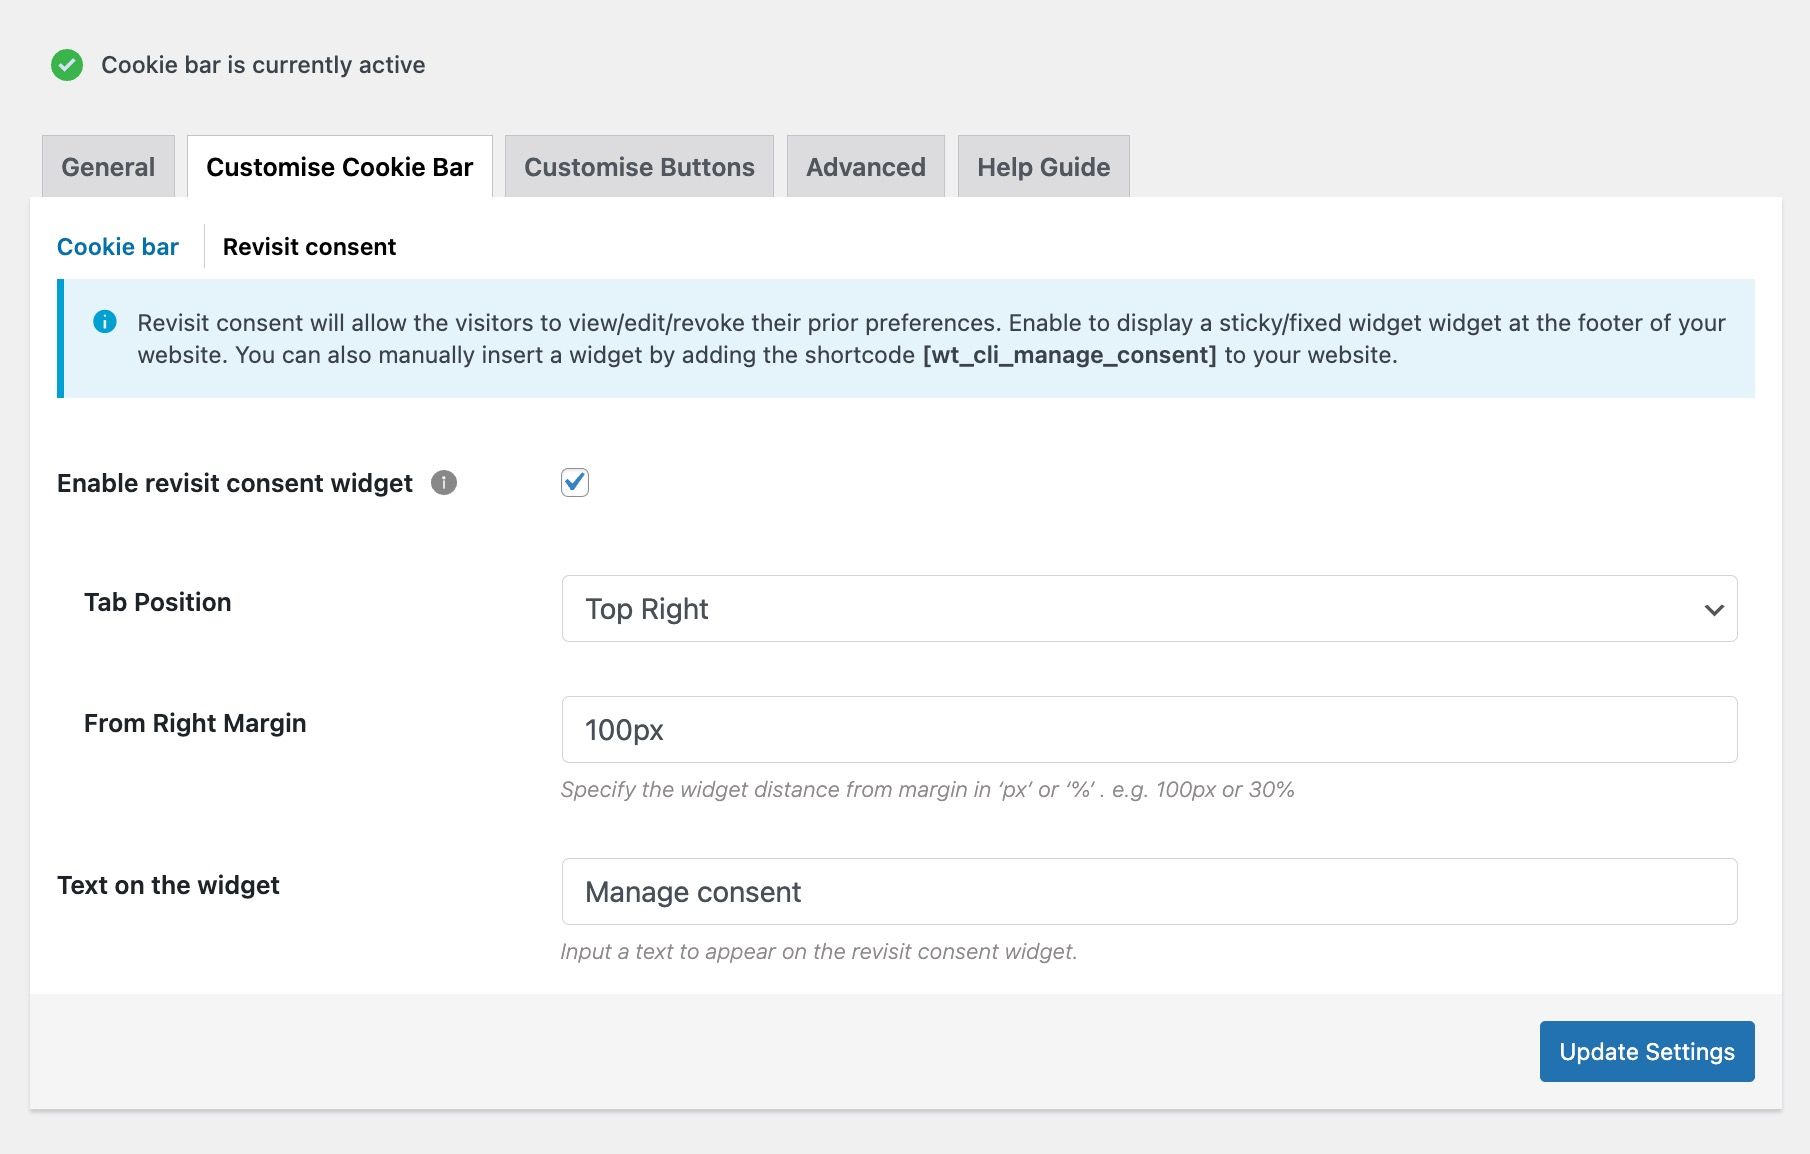Switch to the General tab
Image resolution: width=1810 pixels, height=1154 pixels.
(108, 167)
